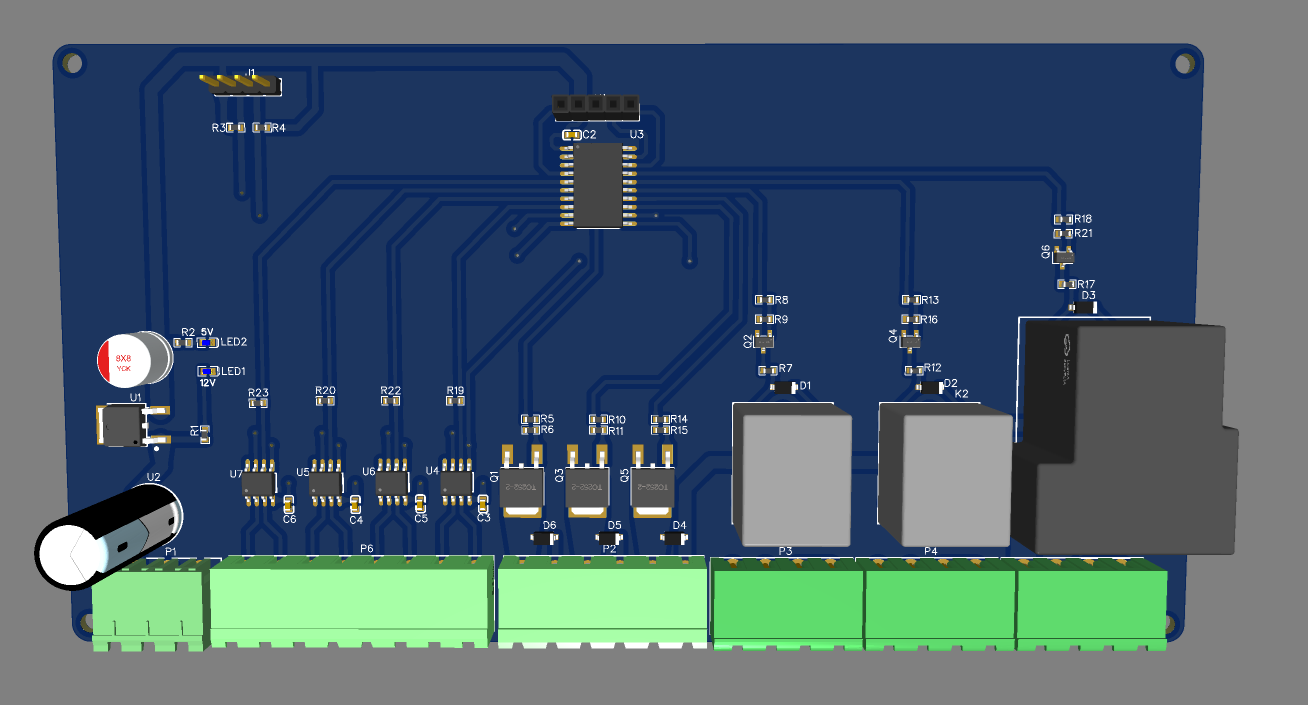This screenshot has height=705, width=1308.
Task: Select the LED1 component
Action: 207,371
